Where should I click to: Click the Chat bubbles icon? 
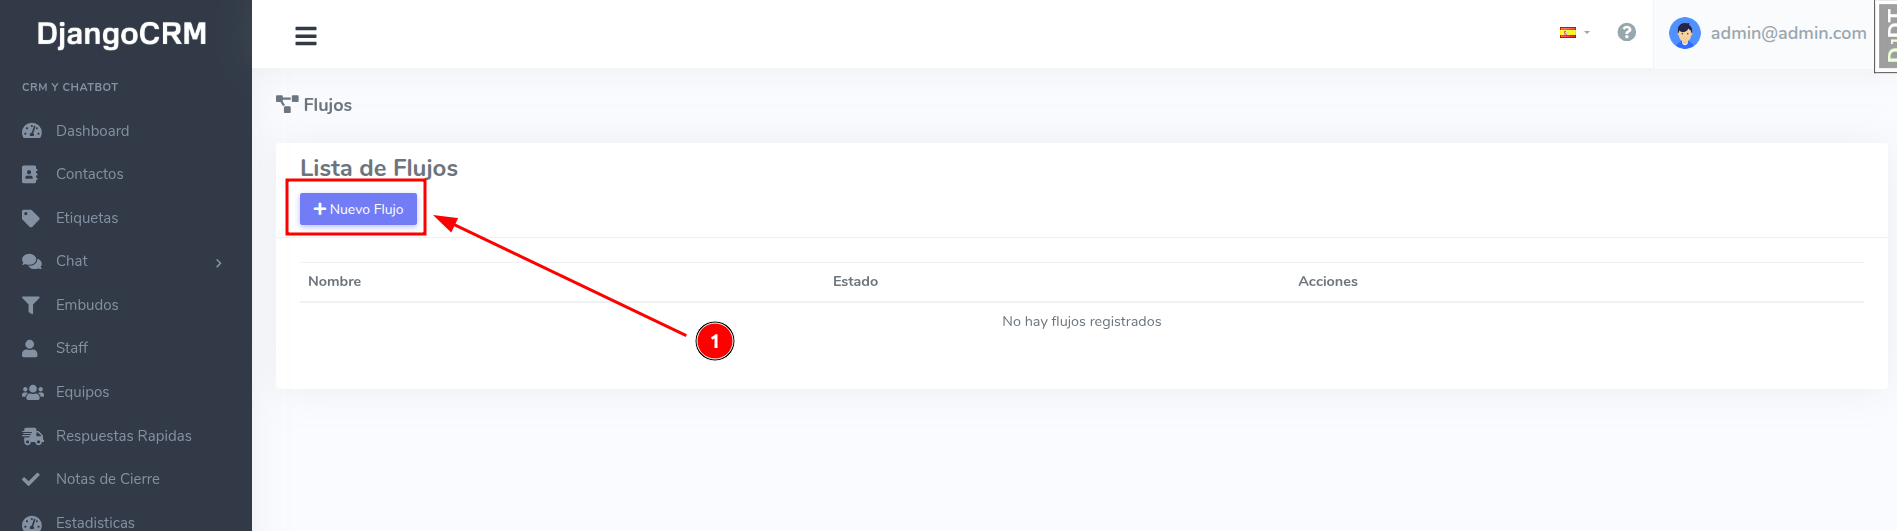pyautogui.click(x=32, y=261)
